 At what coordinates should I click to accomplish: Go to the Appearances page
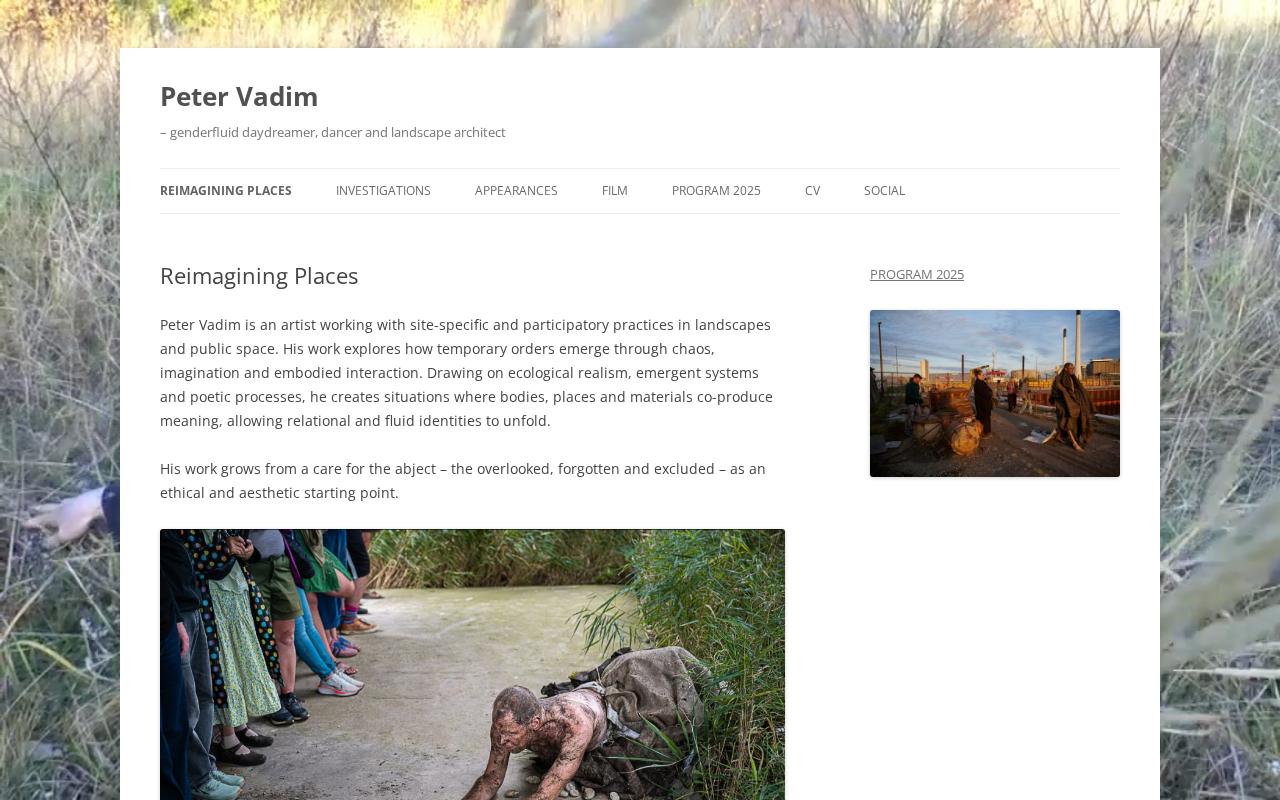coord(516,191)
